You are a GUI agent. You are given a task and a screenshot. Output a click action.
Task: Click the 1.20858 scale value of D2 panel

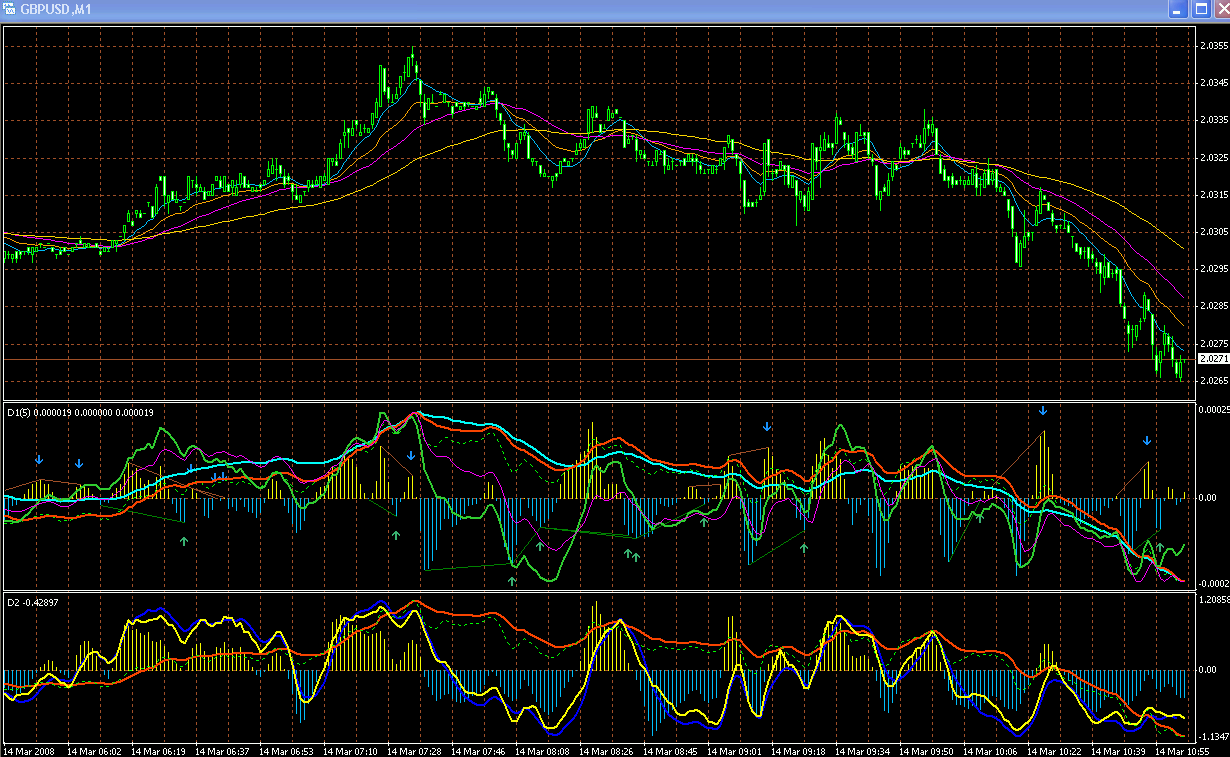click(1213, 600)
